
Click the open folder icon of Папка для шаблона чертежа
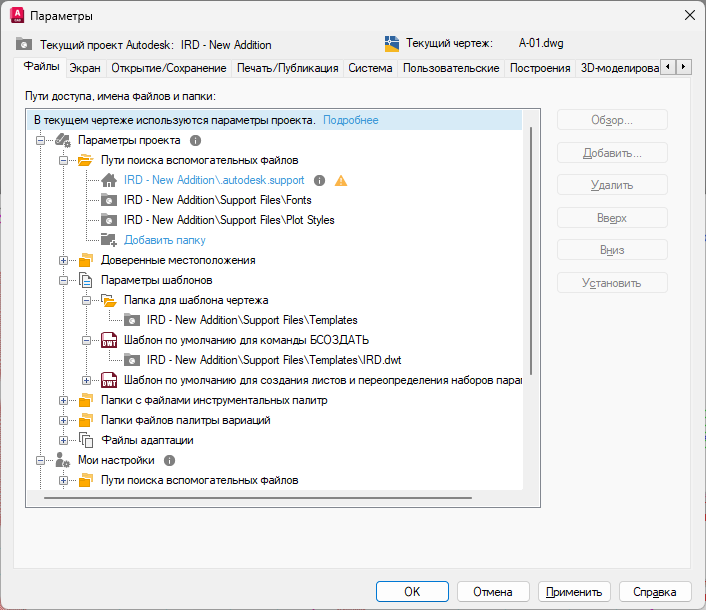pyautogui.click(x=109, y=300)
